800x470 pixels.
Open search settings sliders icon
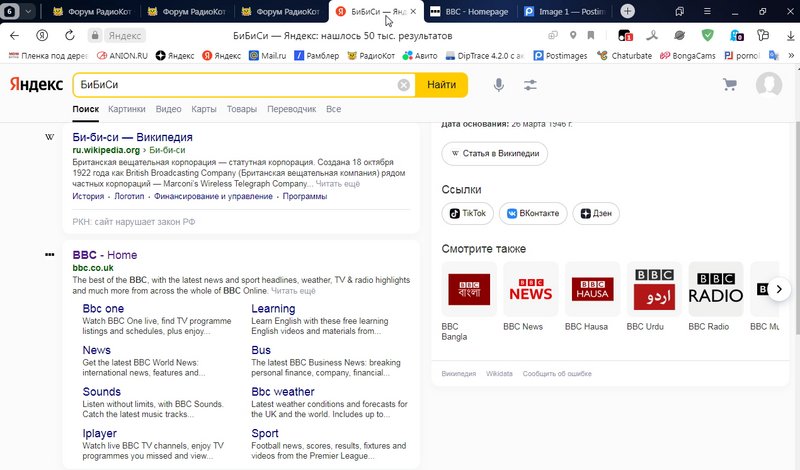click(x=530, y=85)
